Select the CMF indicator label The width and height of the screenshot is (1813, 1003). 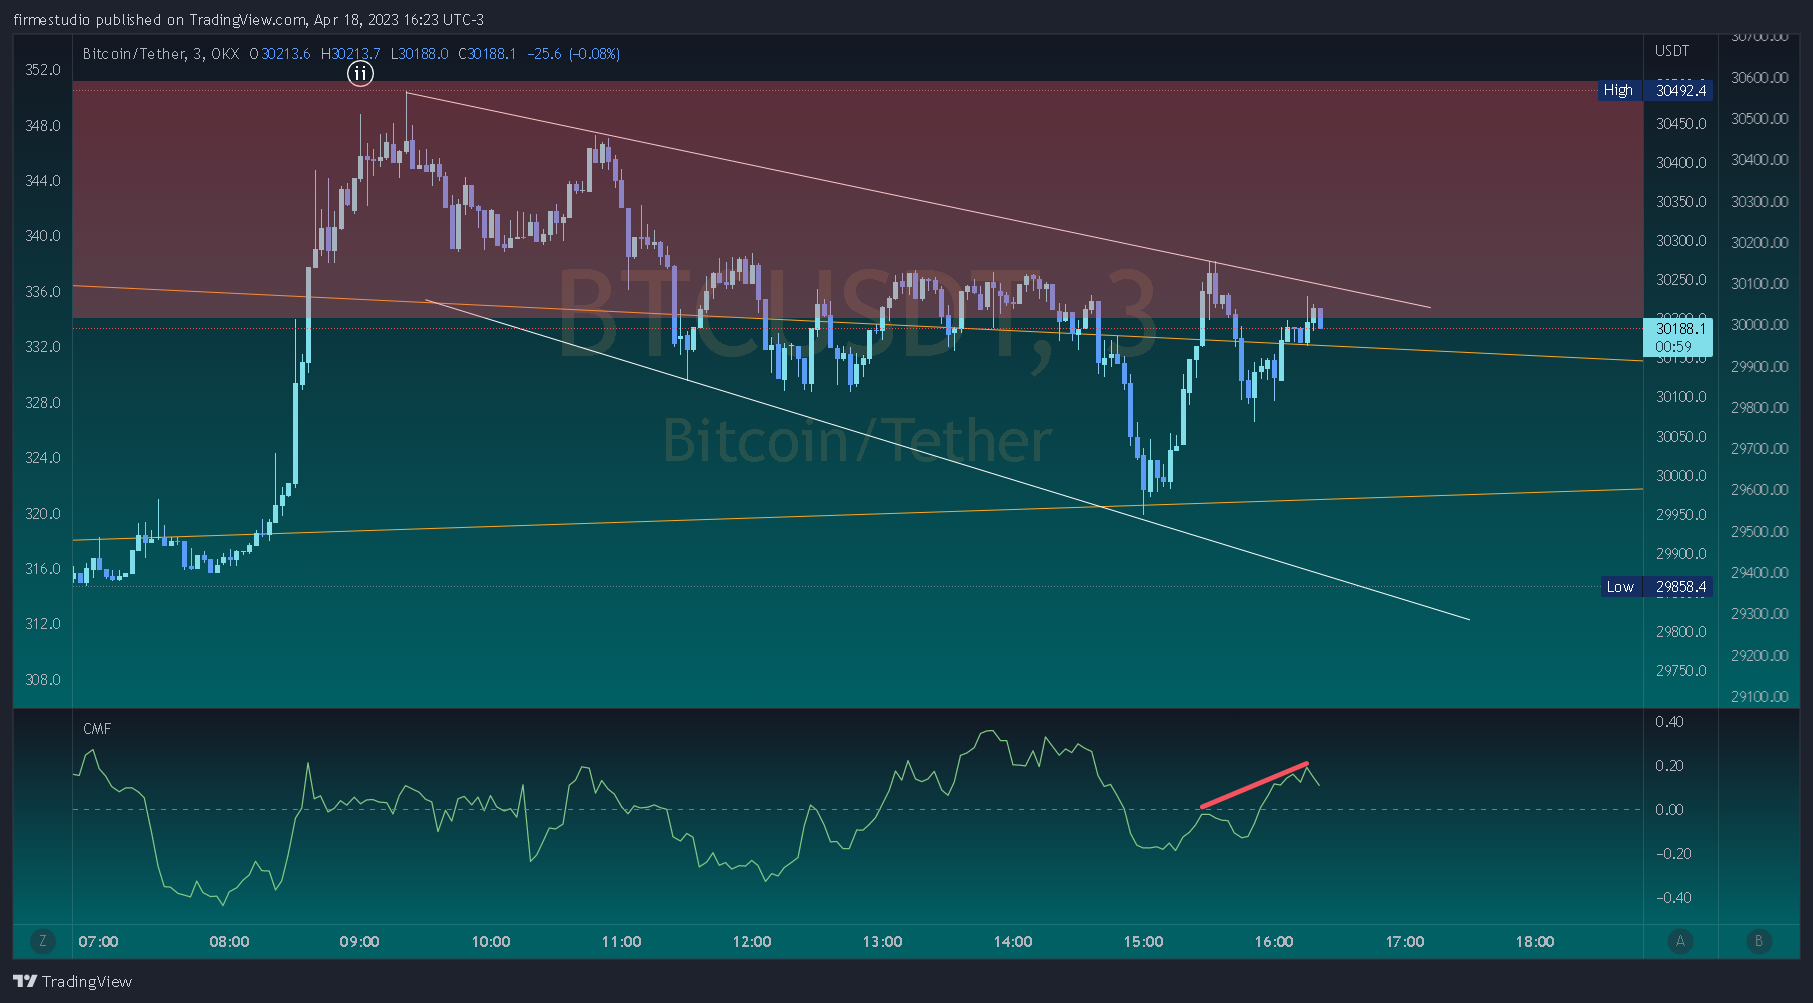(97, 729)
